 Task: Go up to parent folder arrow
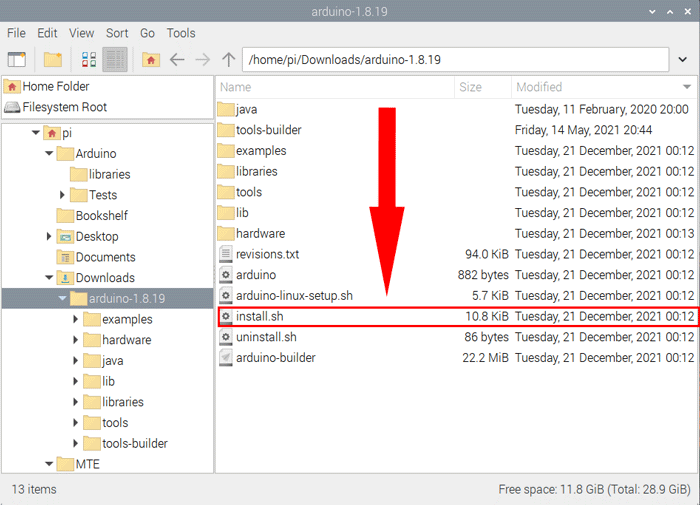pyautogui.click(x=229, y=59)
